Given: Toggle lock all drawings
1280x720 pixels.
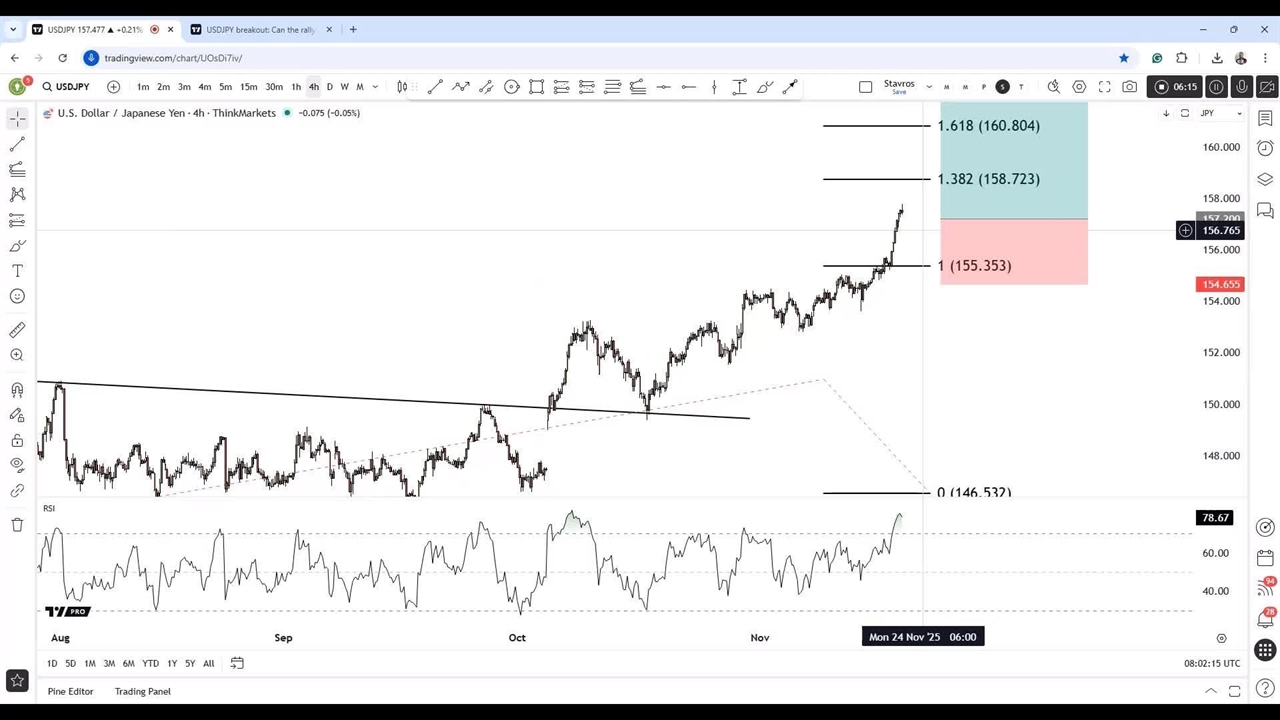Looking at the screenshot, I should tap(17, 440).
